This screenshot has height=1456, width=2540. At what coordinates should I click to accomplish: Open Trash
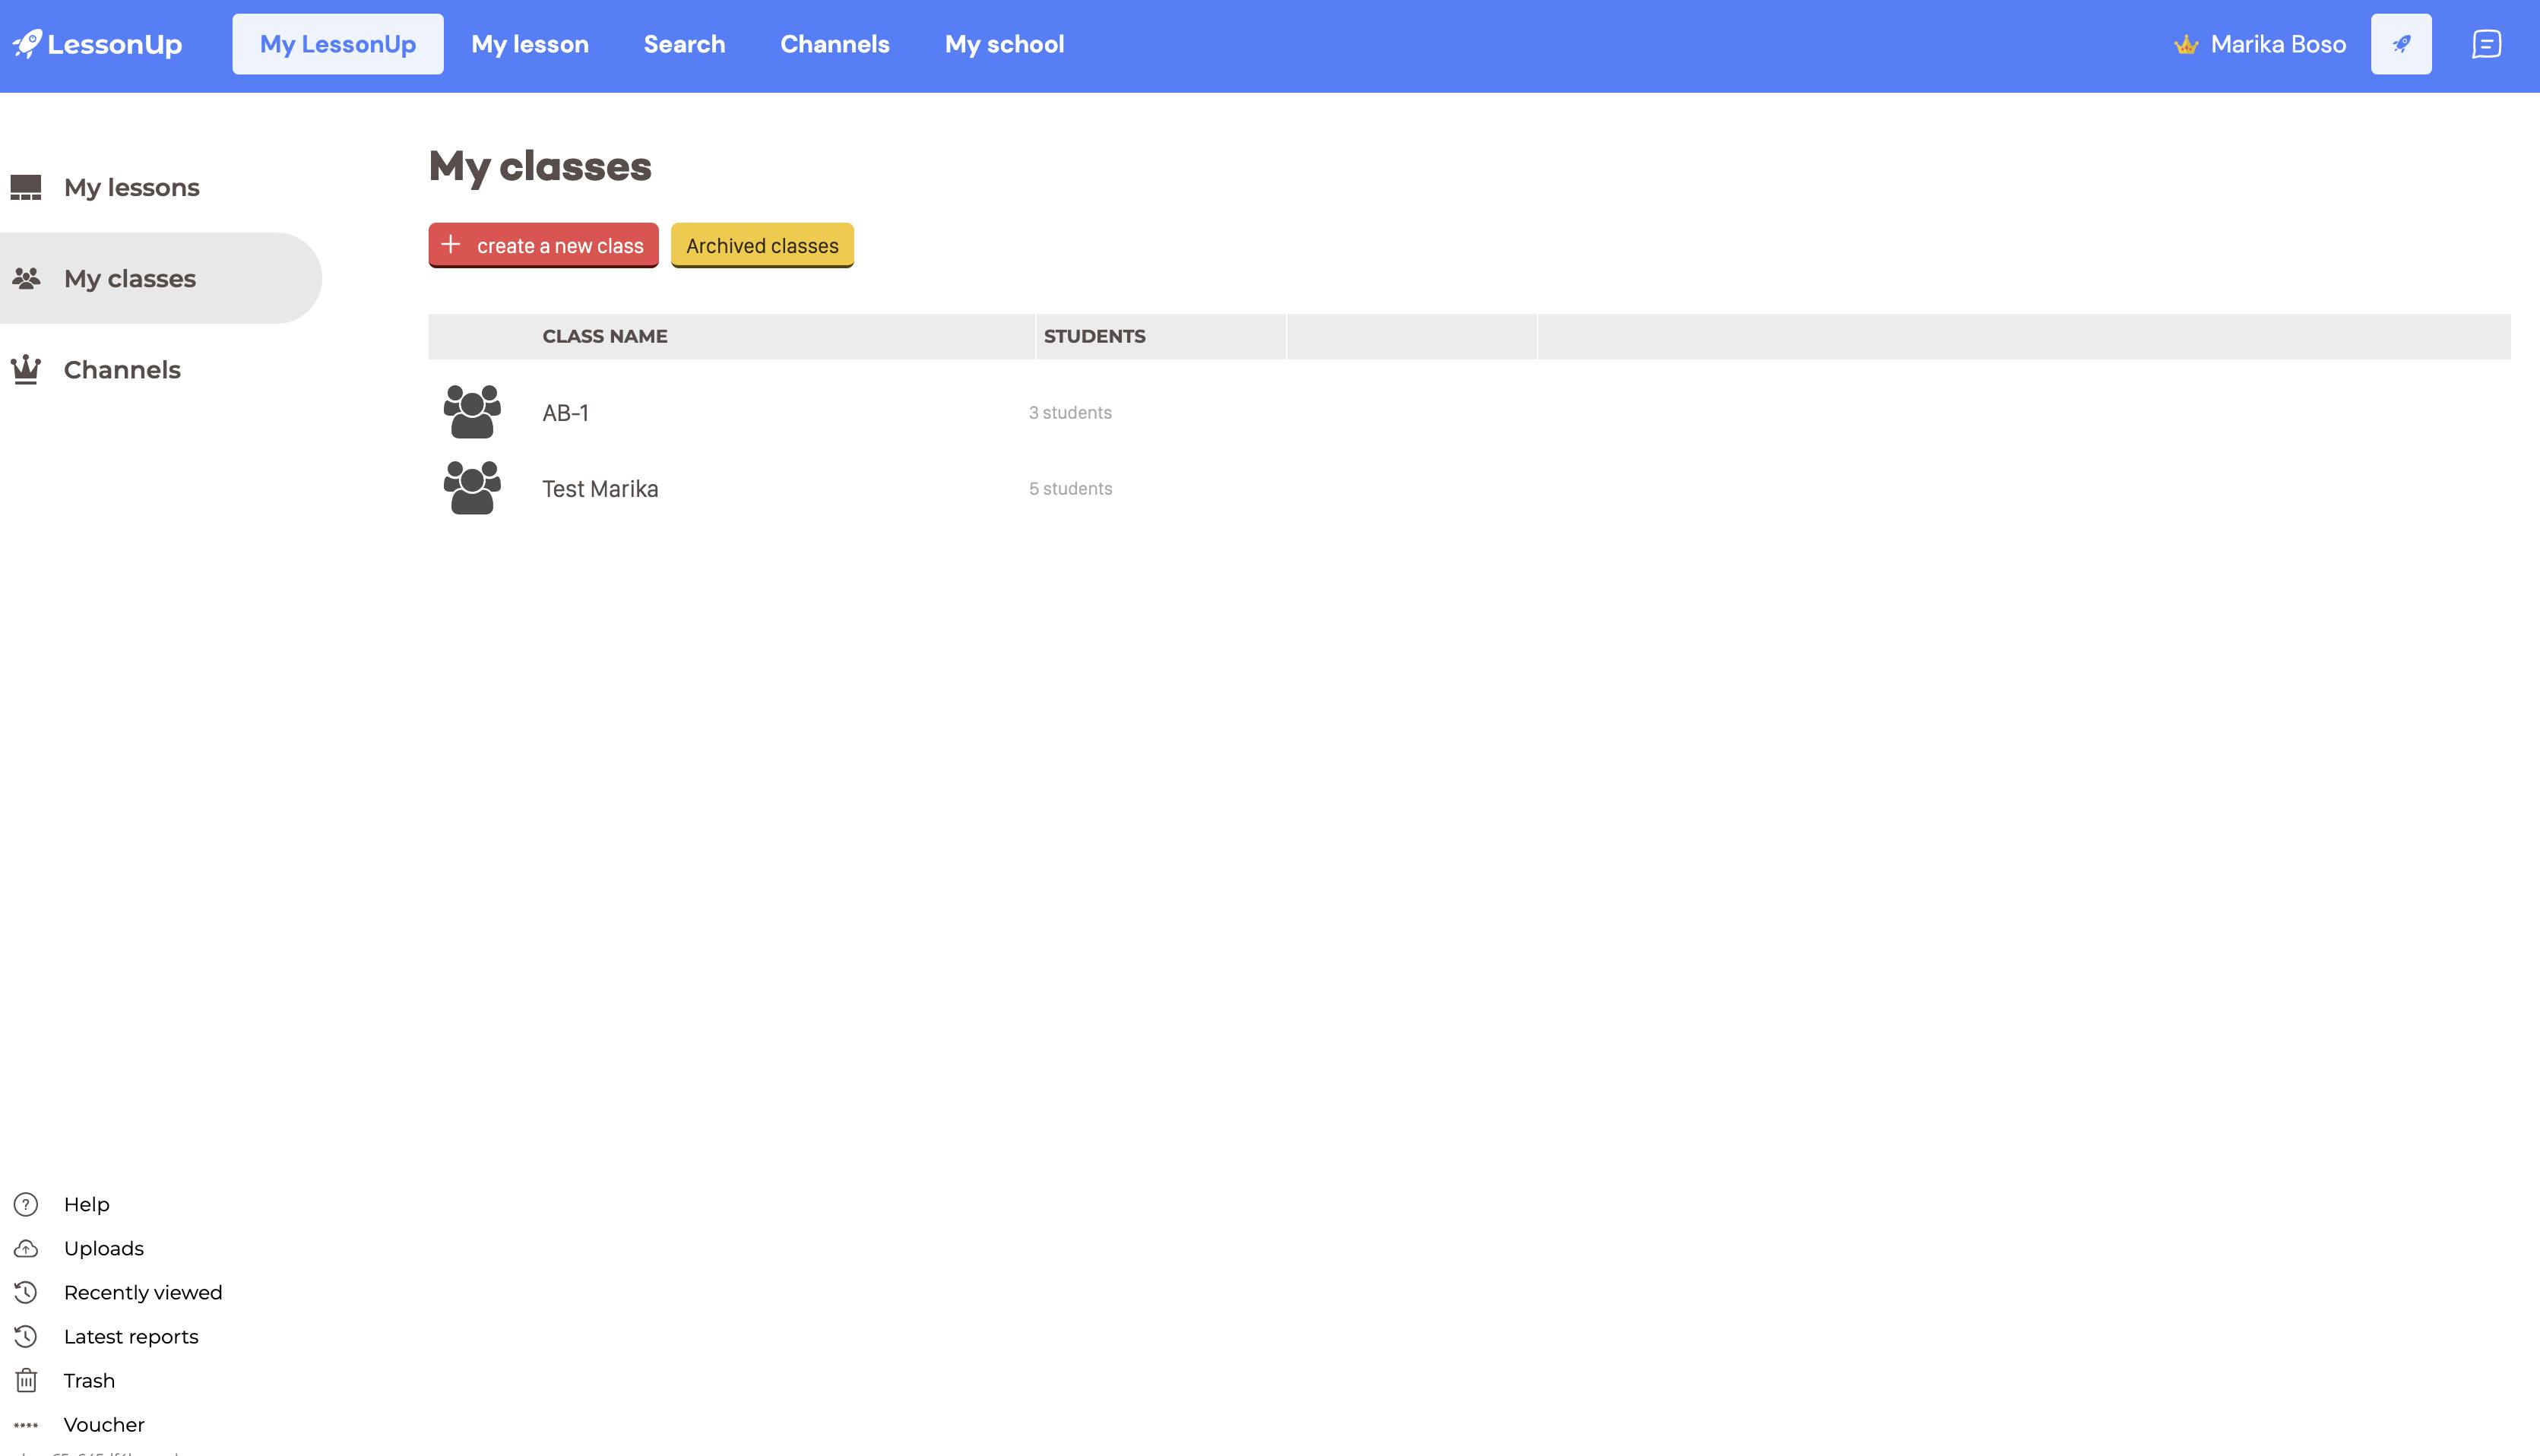(89, 1381)
